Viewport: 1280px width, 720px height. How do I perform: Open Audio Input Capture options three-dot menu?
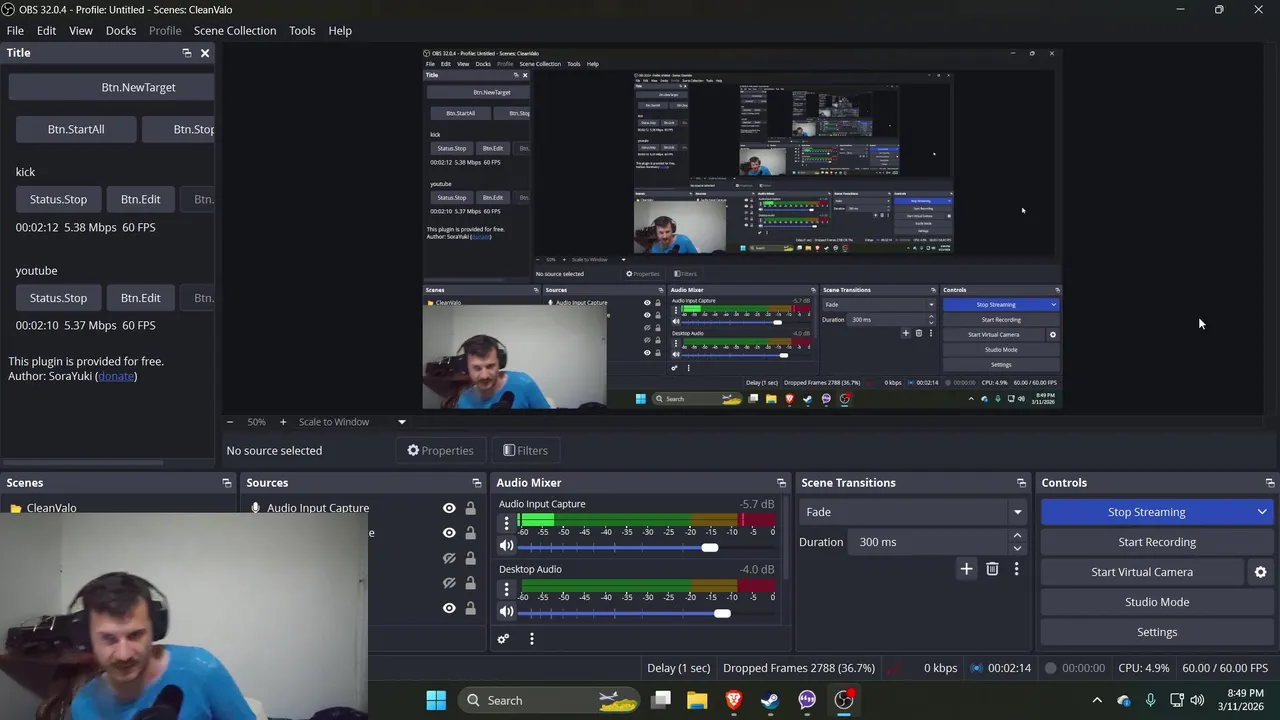tap(506, 522)
